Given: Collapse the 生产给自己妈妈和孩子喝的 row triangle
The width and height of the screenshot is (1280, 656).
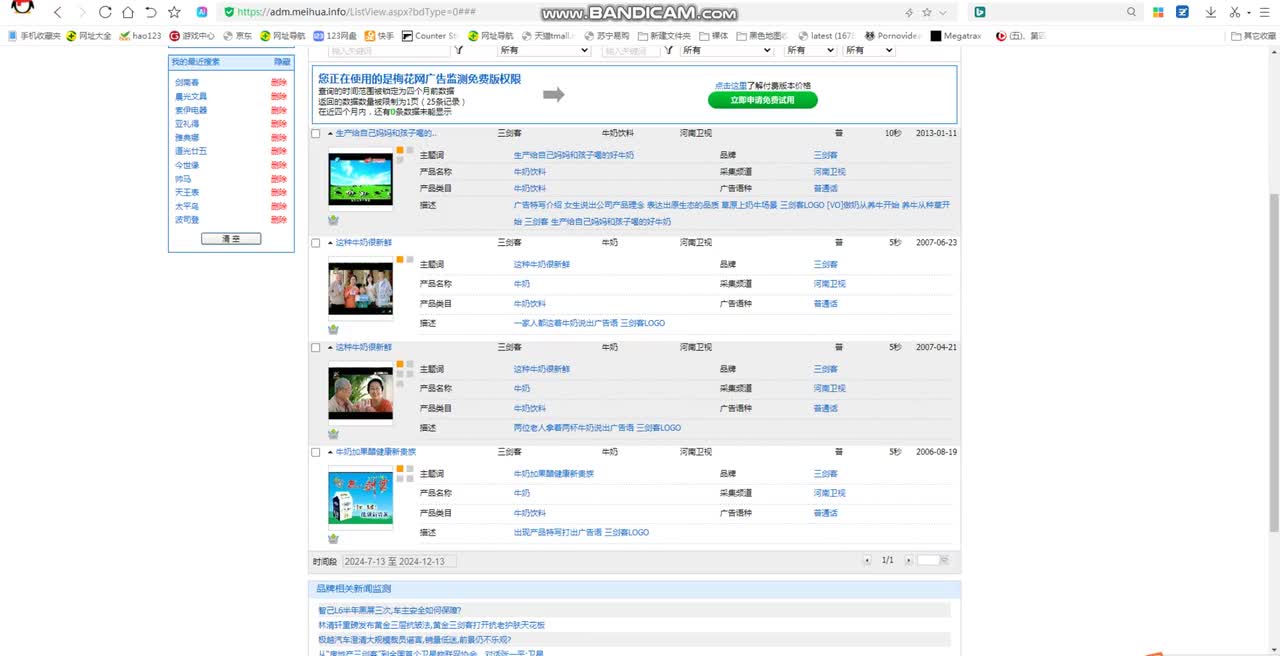Looking at the screenshot, I should click(x=330, y=133).
